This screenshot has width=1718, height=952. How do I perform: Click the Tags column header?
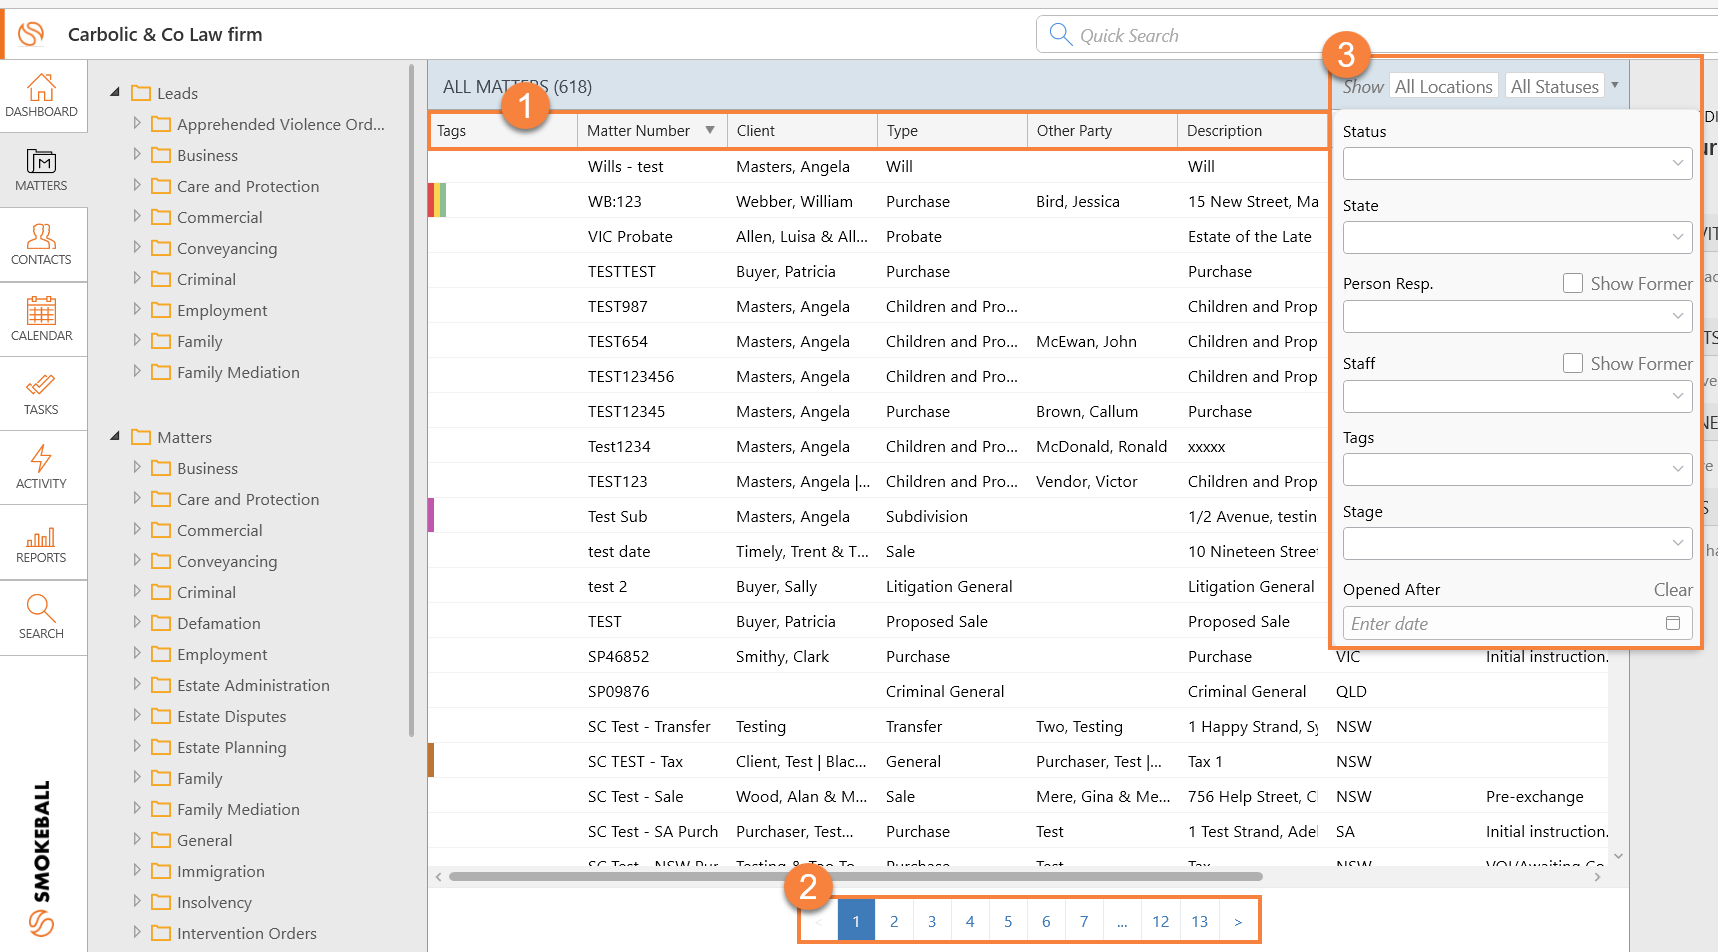tap(504, 131)
